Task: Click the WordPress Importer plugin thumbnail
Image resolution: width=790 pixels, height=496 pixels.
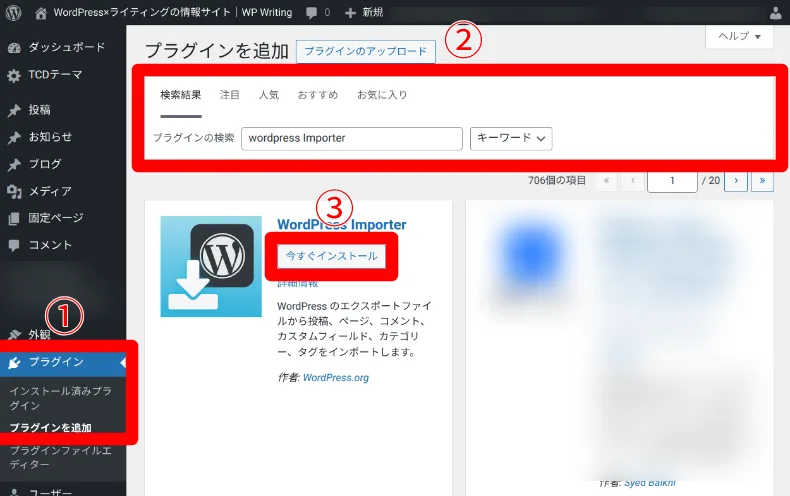Action: (211, 267)
